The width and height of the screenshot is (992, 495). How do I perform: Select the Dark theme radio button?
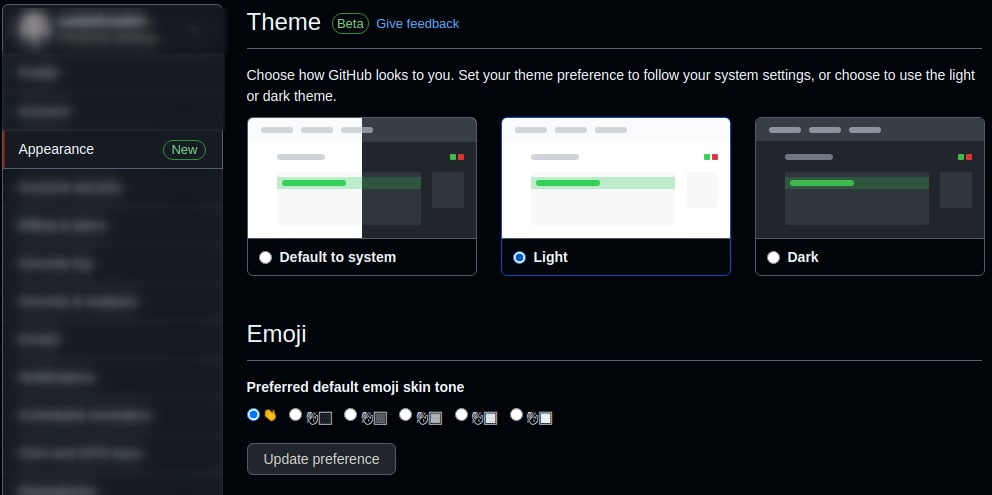[x=773, y=258]
